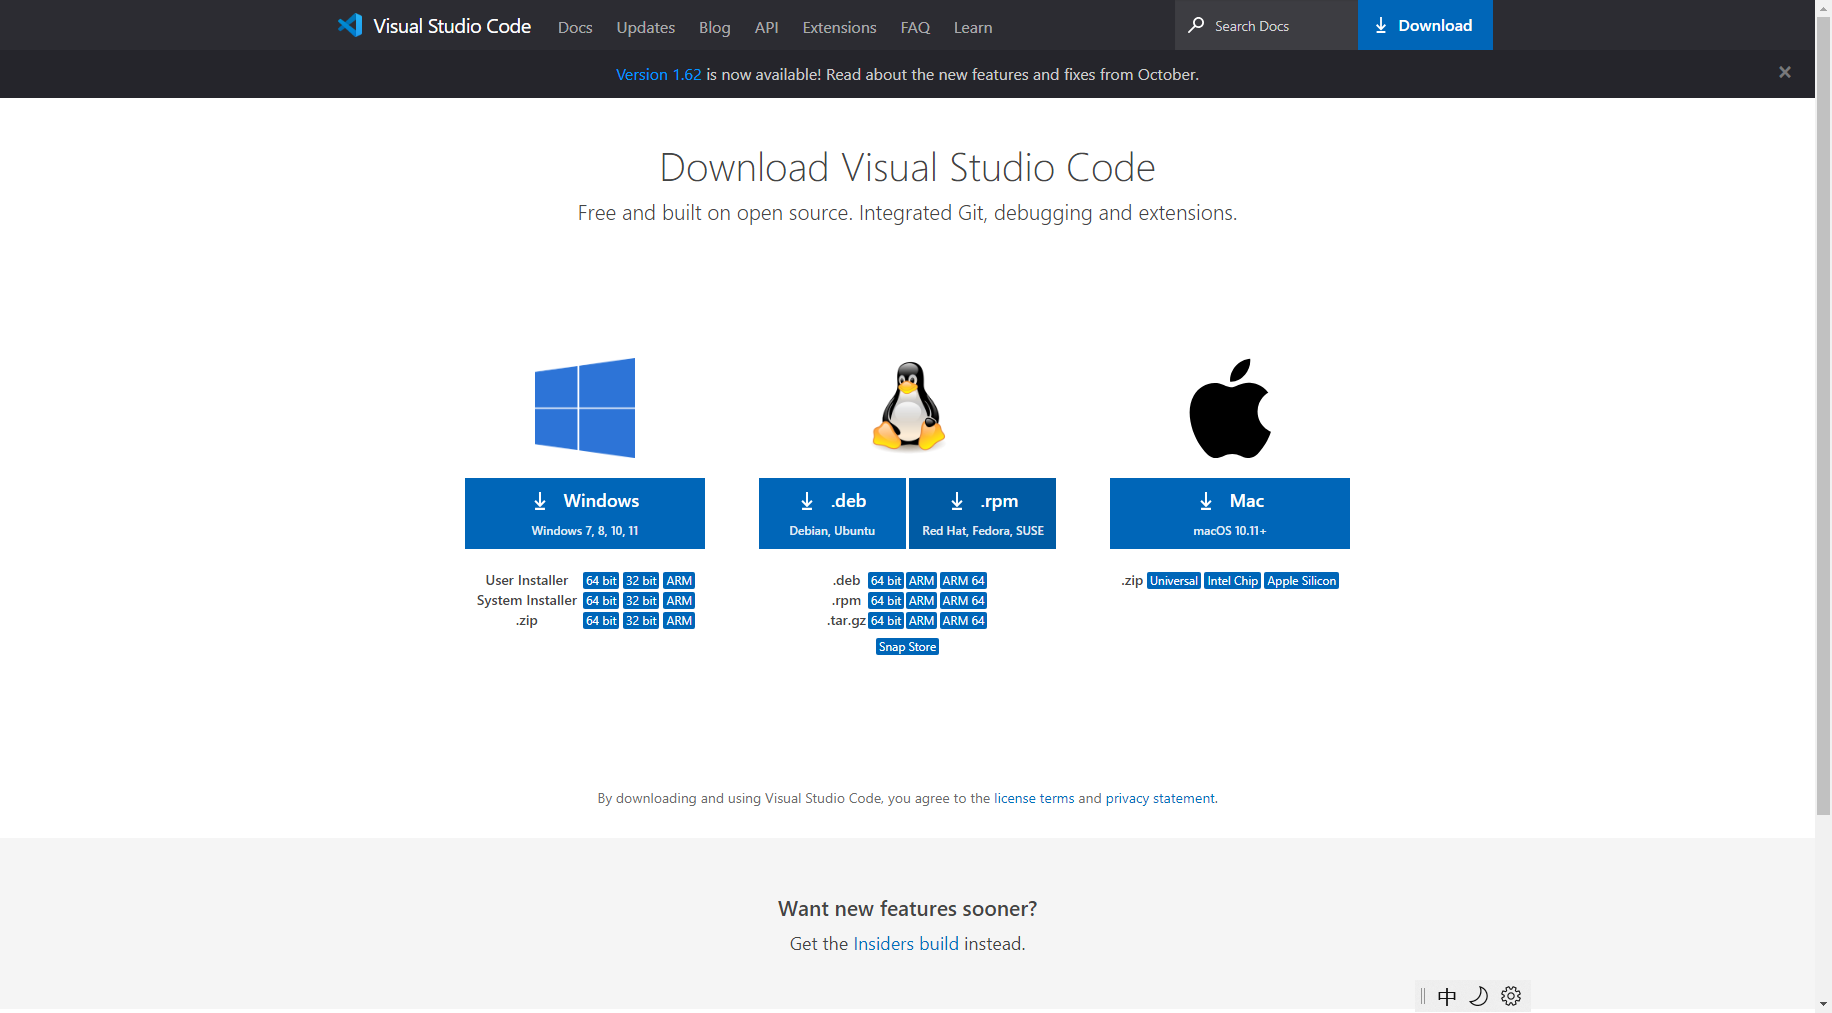The image size is (1832, 1013).
Task: Select Mac .zip Universal
Action: [x=1174, y=581]
